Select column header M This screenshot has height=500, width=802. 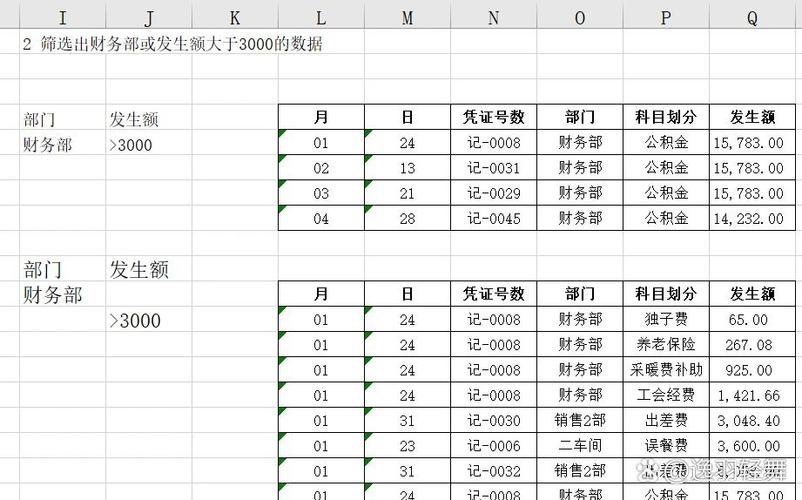[408, 18]
